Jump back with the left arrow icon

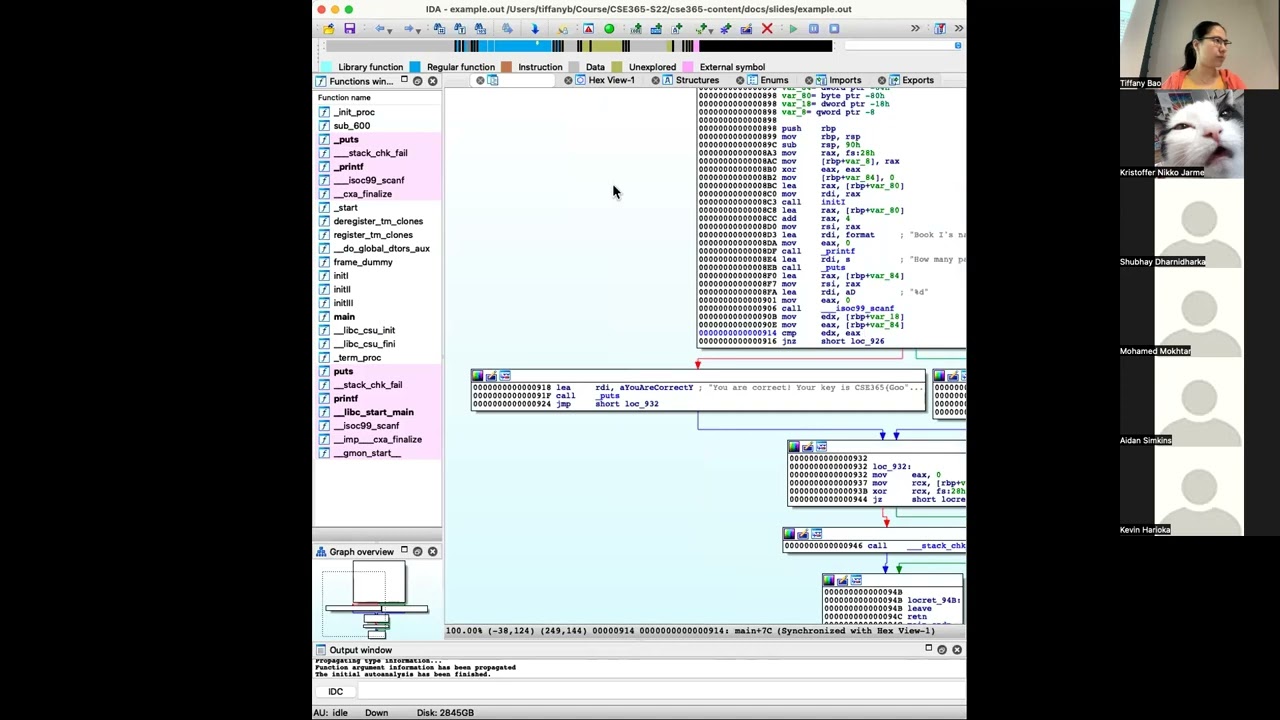click(380, 29)
